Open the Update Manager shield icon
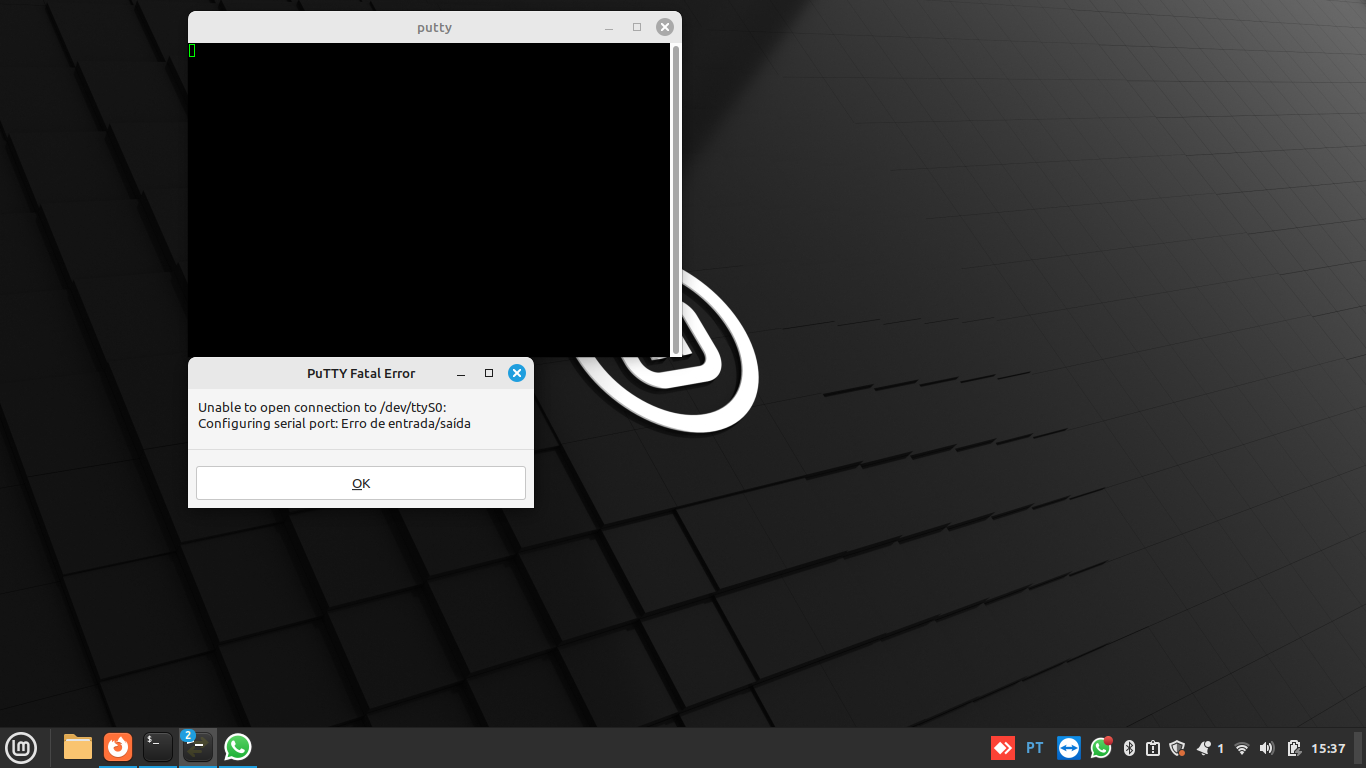Screen dimensions: 1366x768 [x=1177, y=748]
